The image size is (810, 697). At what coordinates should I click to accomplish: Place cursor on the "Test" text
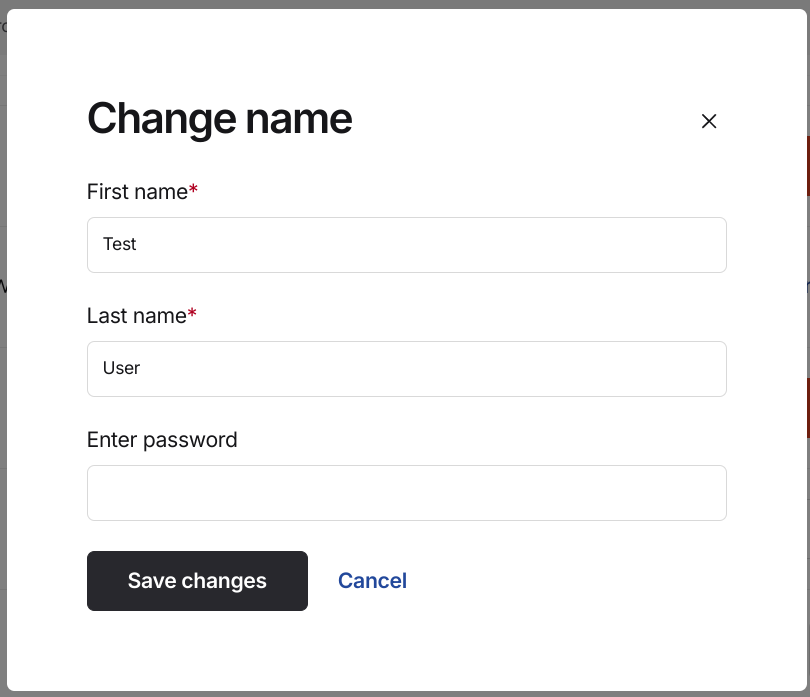click(x=120, y=244)
